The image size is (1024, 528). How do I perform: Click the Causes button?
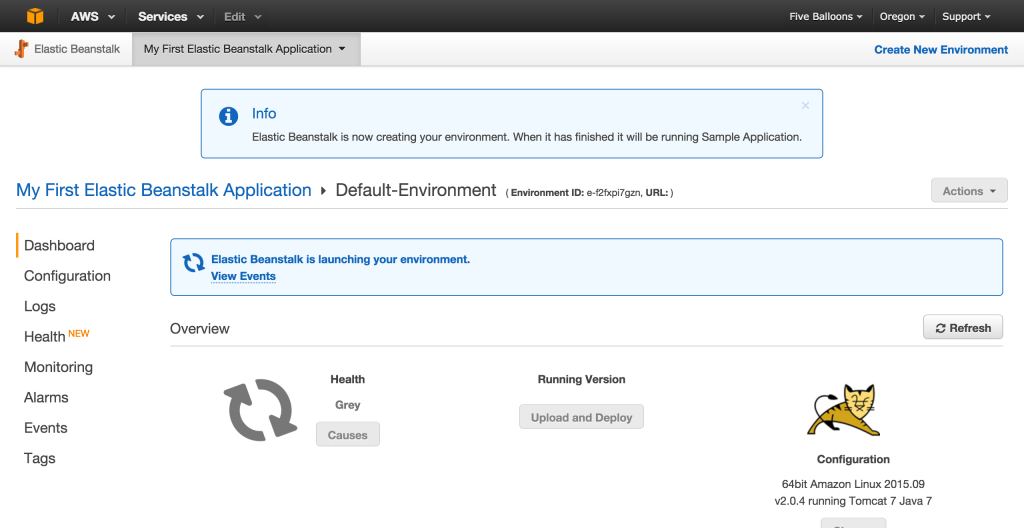click(x=347, y=435)
